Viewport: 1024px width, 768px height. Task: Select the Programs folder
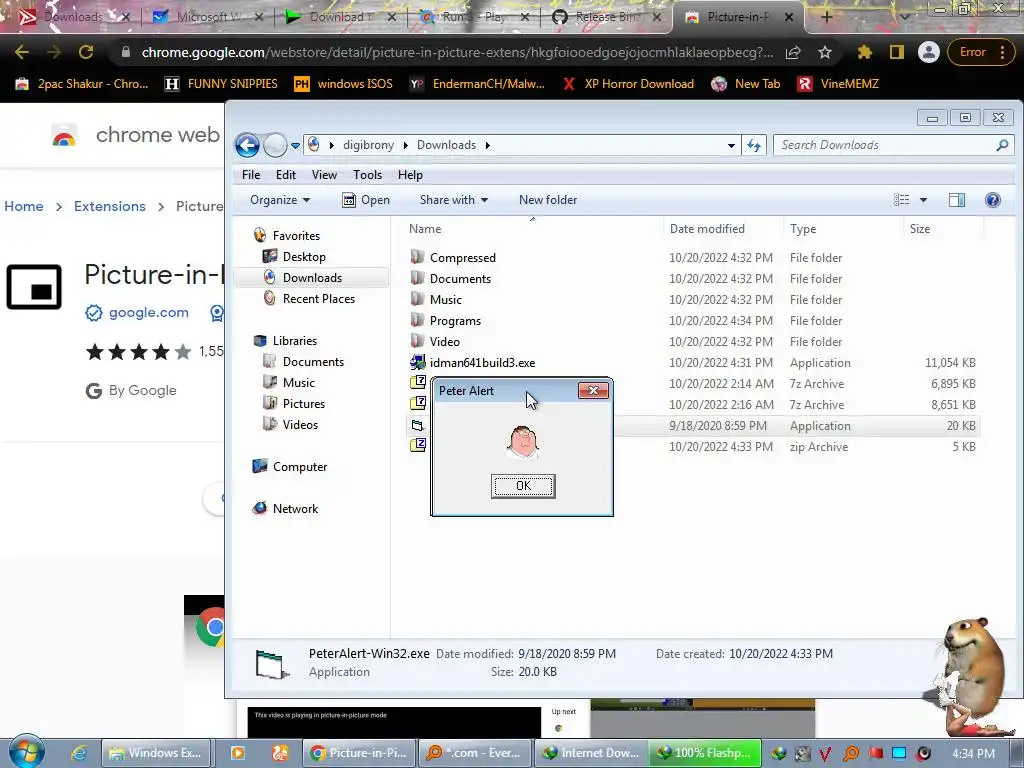(455, 321)
